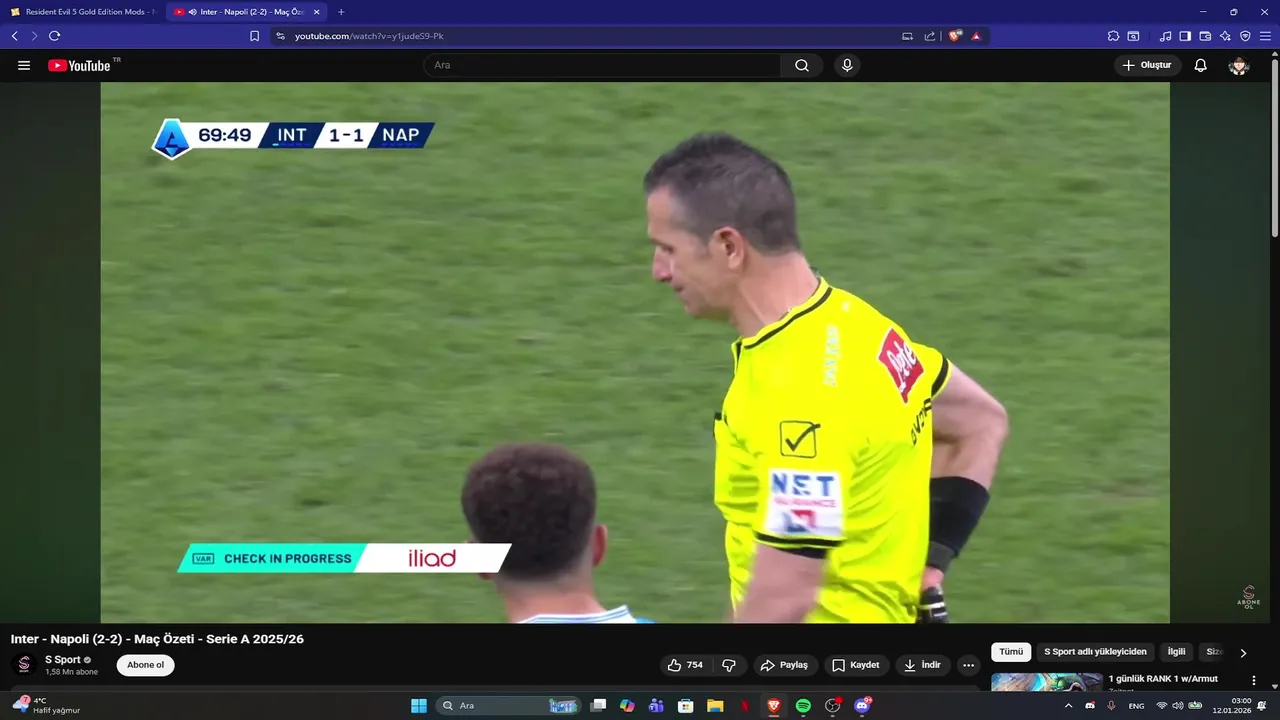Open the Brave Shields lion icon
Image resolution: width=1280 pixels, height=720 pixels.
[955, 36]
